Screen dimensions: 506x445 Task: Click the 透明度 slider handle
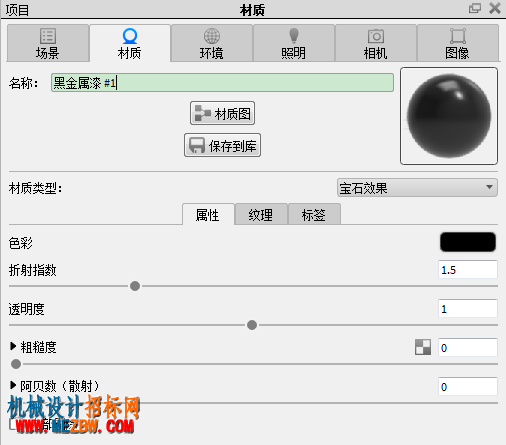click(252, 325)
